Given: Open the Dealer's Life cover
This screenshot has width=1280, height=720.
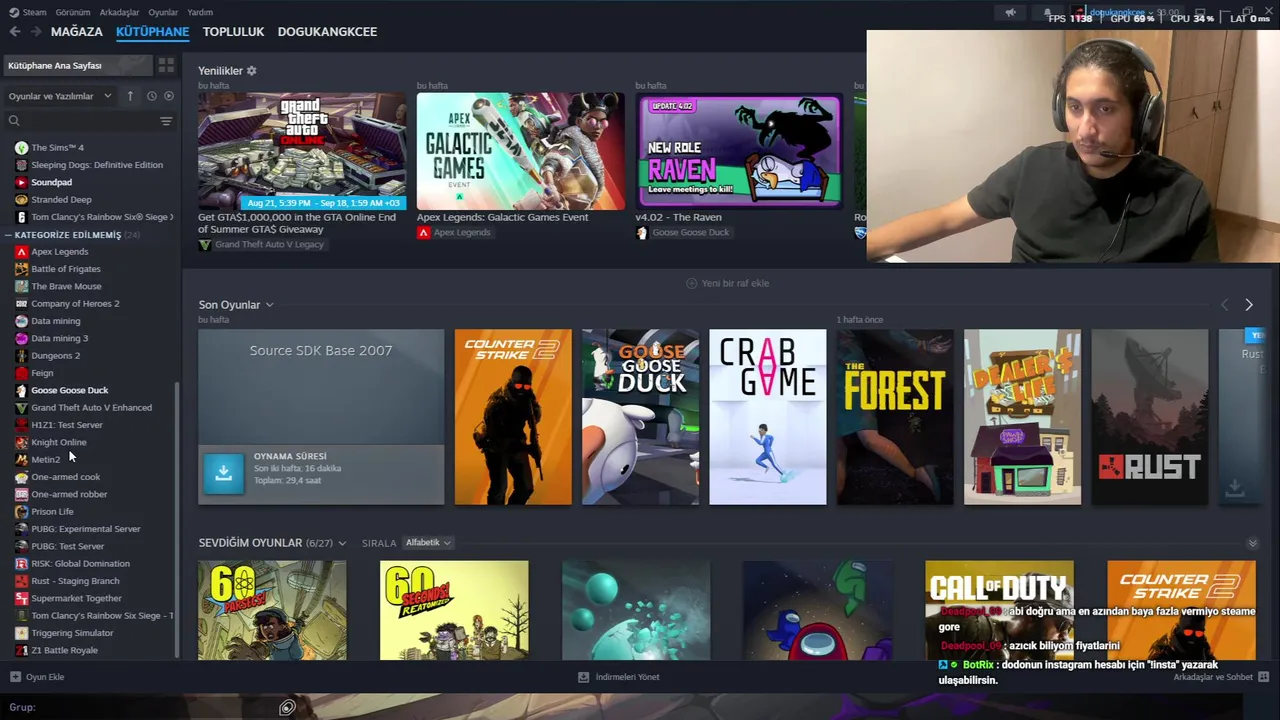Looking at the screenshot, I should tap(1022, 417).
